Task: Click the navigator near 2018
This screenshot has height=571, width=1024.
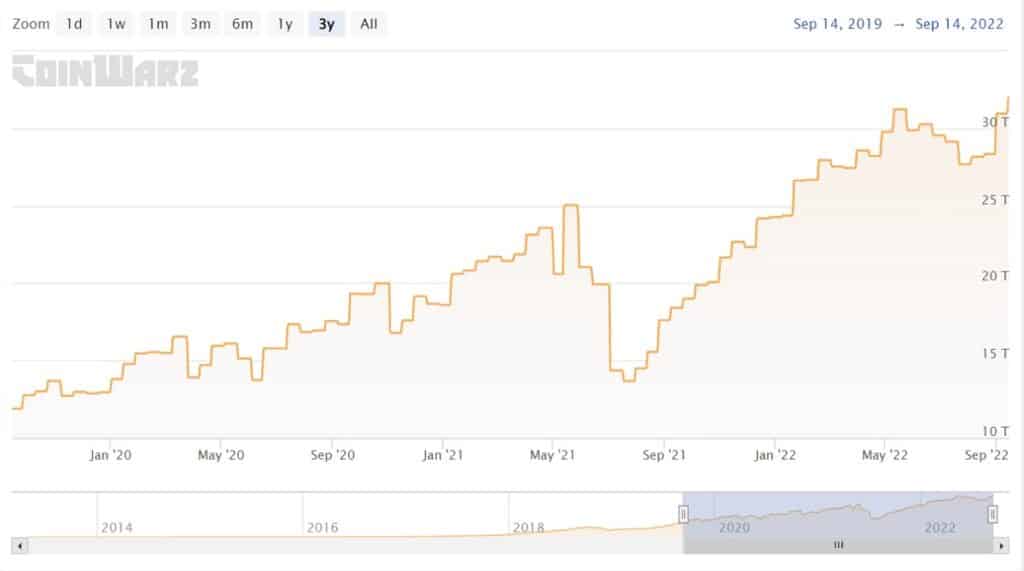Action: point(528,527)
